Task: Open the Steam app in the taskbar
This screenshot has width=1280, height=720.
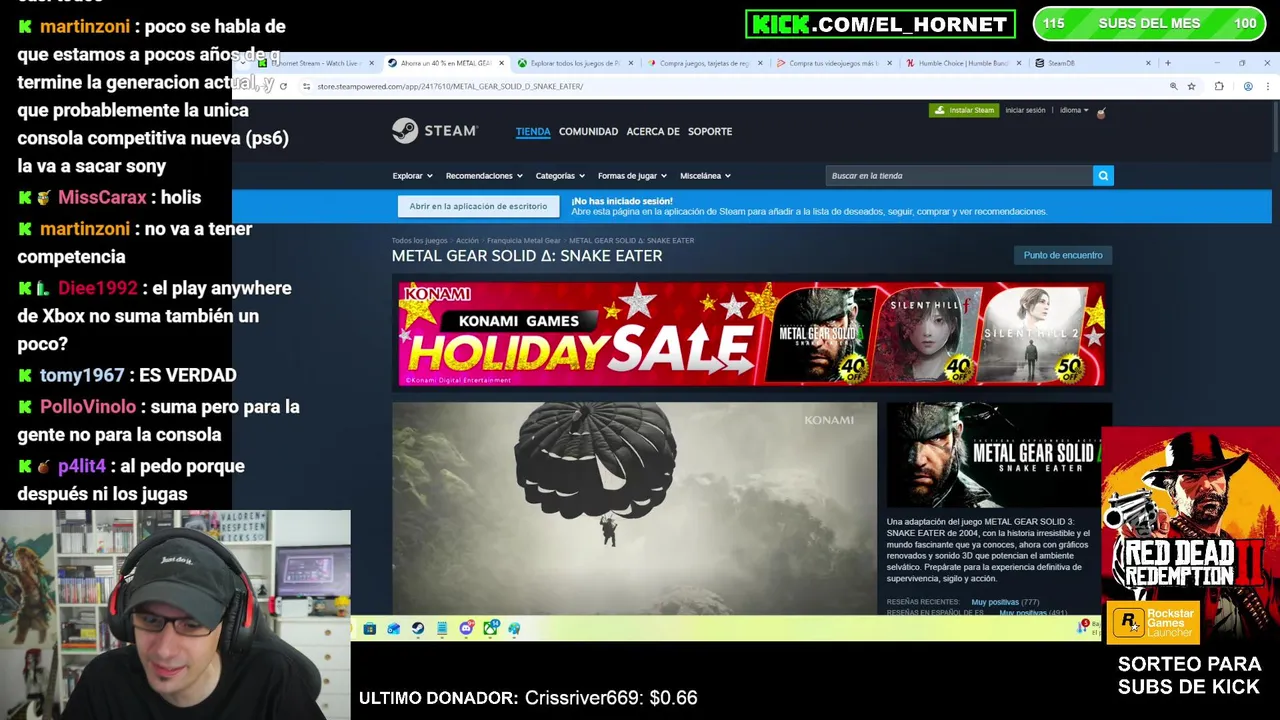Action: coord(418,628)
